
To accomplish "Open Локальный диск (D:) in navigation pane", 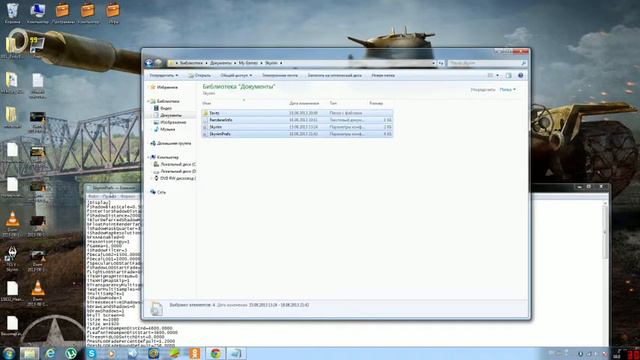I will point(178,171).
